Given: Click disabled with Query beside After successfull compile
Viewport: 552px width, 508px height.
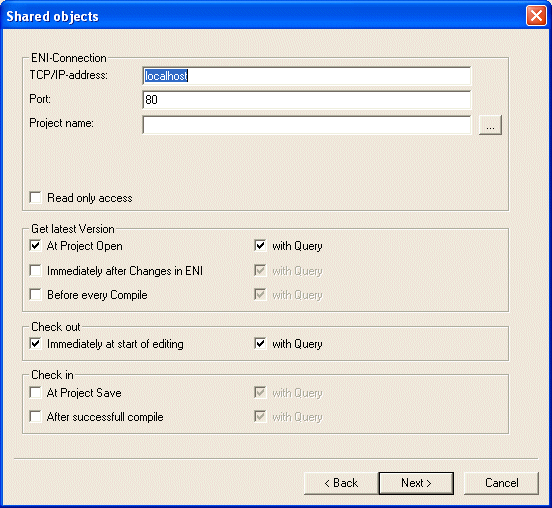Looking at the screenshot, I should [289, 417].
